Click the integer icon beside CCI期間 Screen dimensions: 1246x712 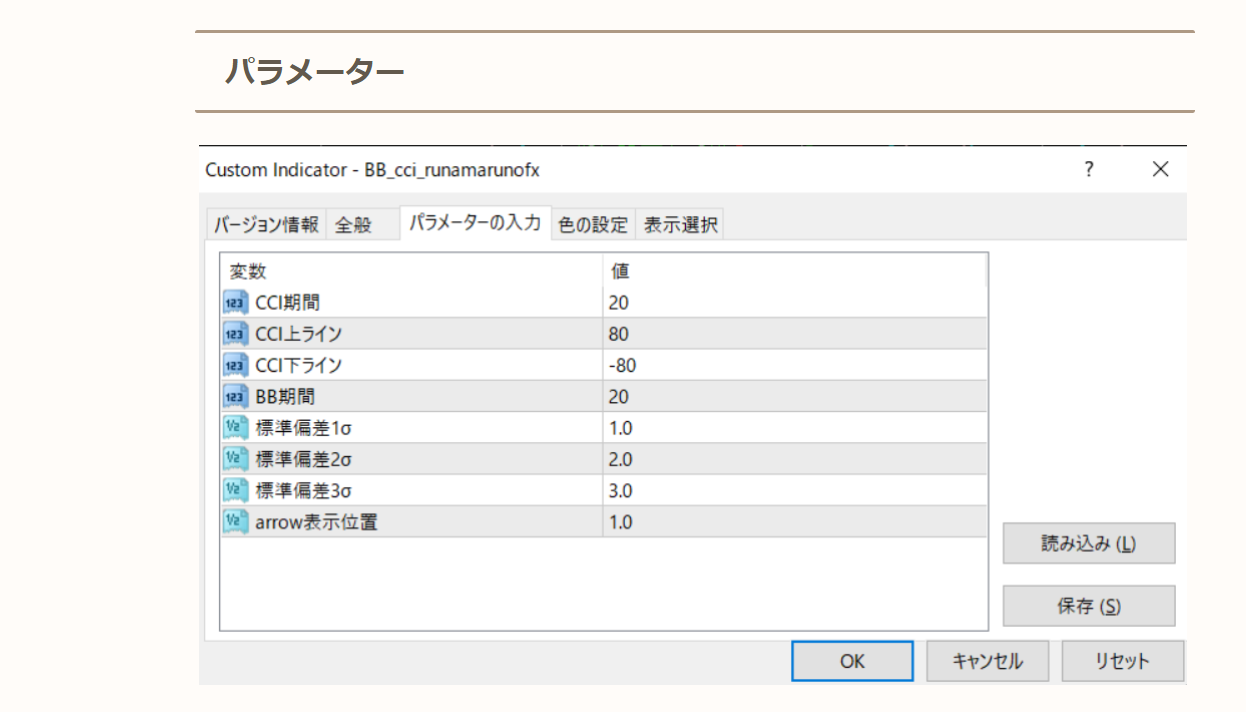click(x=235, y=302)
